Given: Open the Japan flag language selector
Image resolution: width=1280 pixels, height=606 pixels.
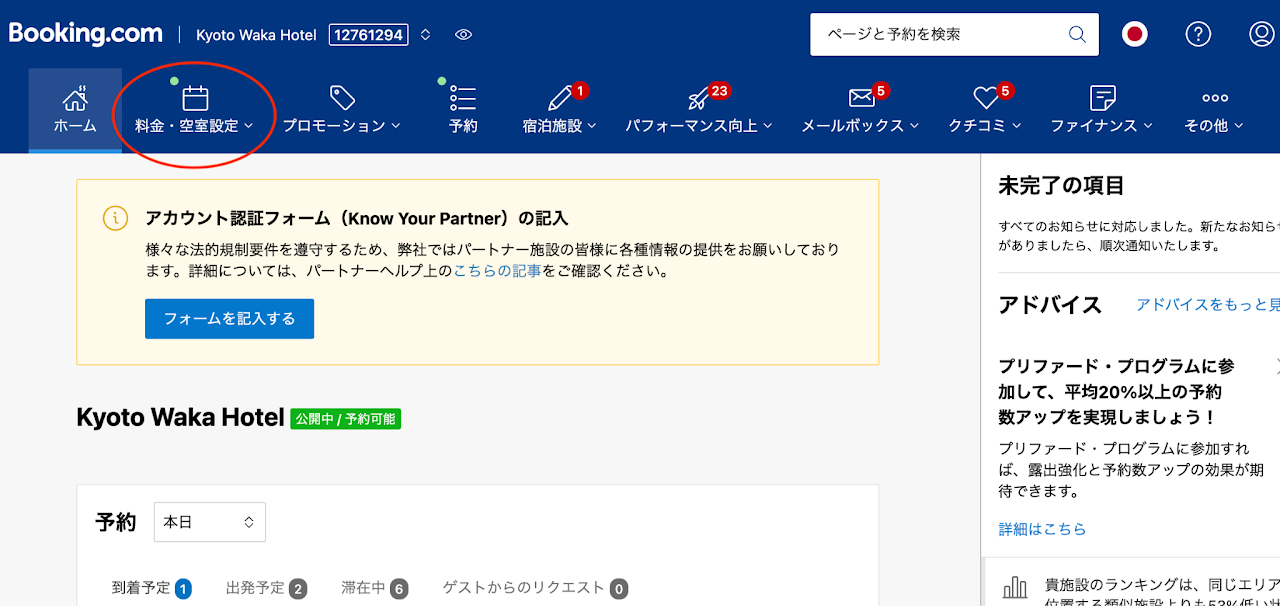Looking at the screenshot, I should (x=1134, y=34).
